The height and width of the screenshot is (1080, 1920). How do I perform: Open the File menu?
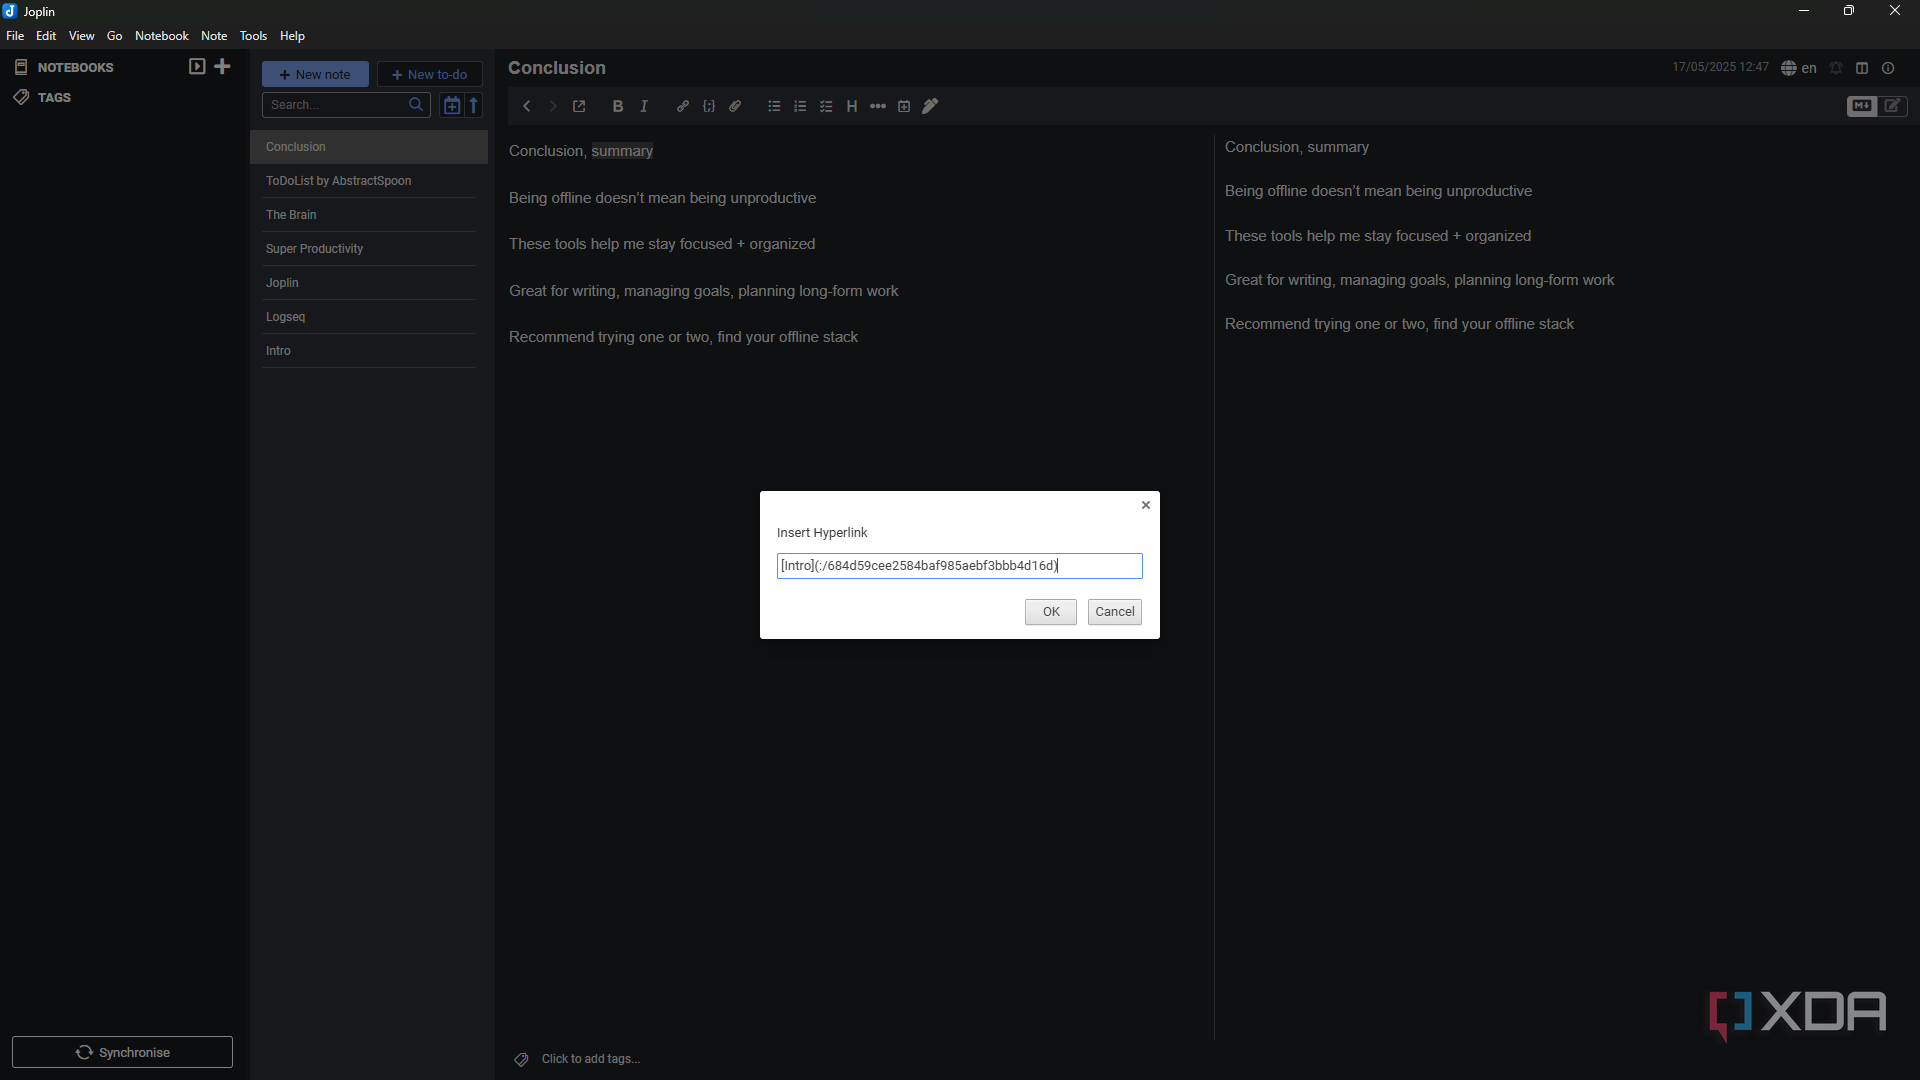pyautogui.click(x=15, y=36)
